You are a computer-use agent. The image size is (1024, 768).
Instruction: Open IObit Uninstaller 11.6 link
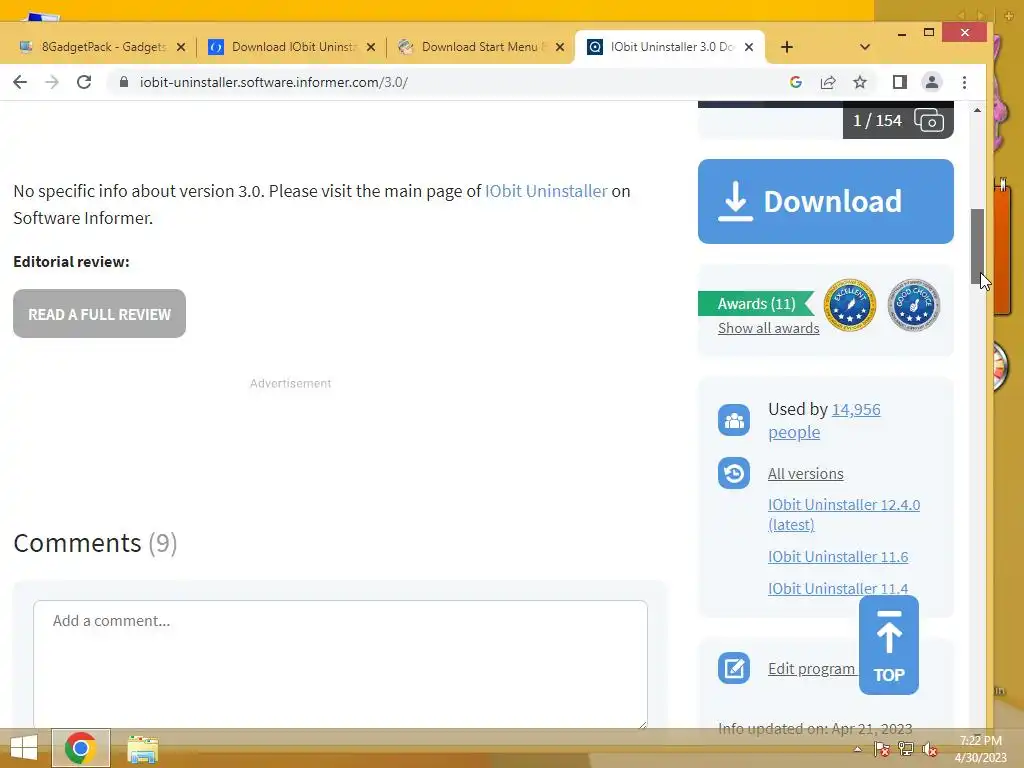pyautogui.click(x=838, y=556)
